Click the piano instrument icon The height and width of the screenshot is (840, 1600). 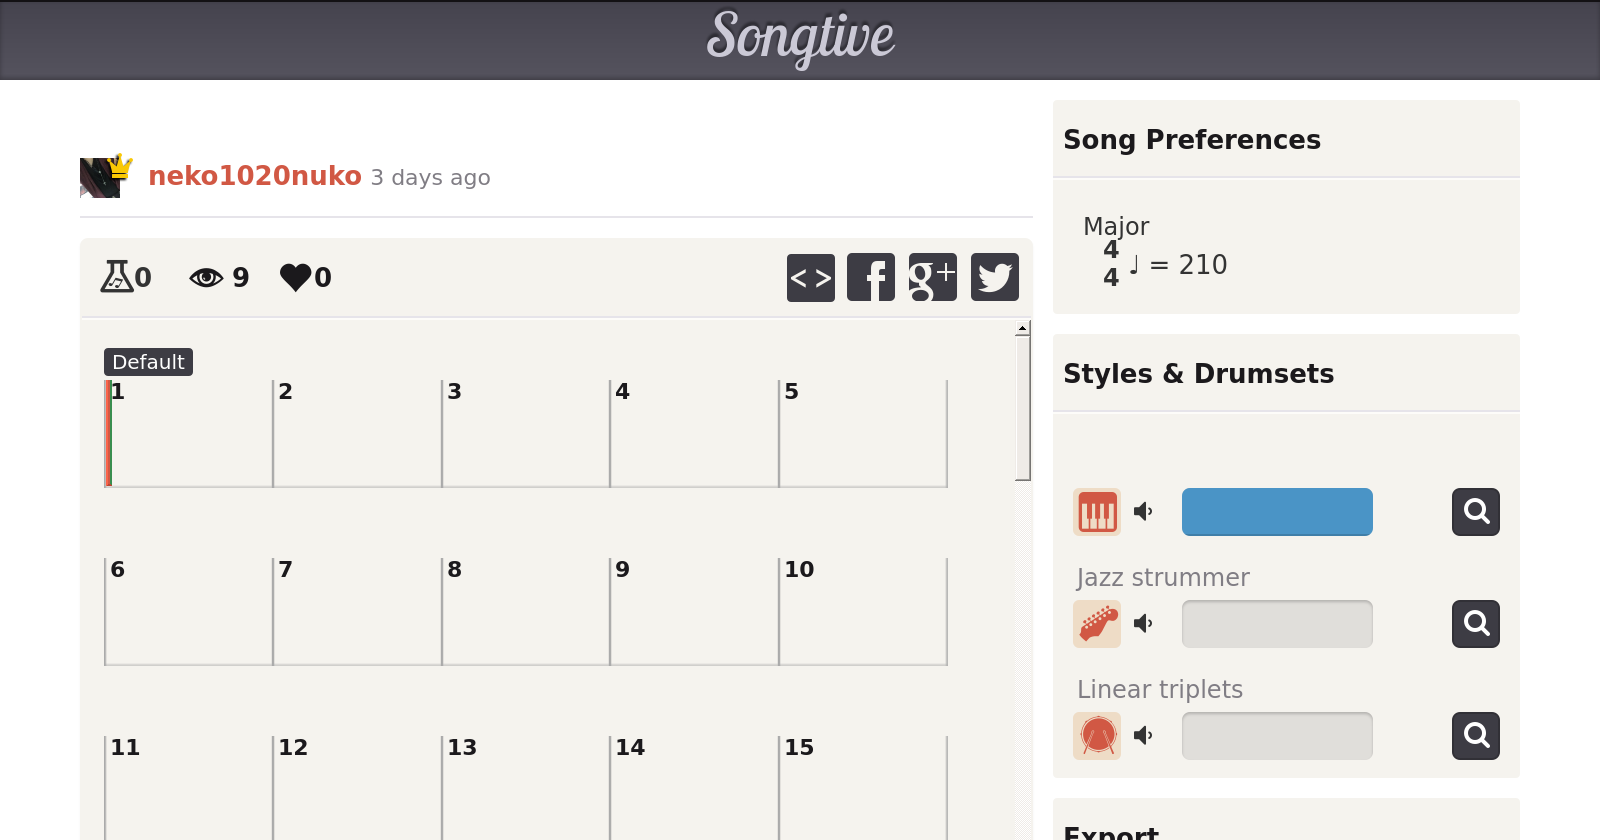coord(1097,512)
